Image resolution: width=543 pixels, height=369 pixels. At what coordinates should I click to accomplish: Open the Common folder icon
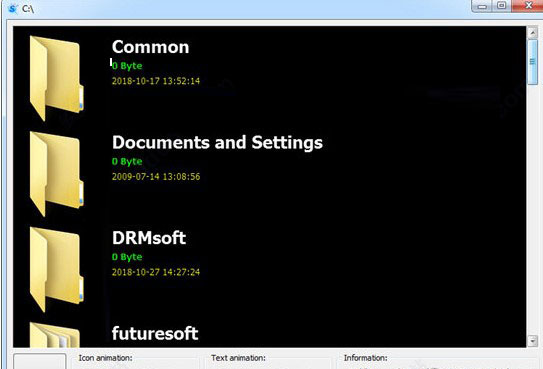click(x=57, y=79)
